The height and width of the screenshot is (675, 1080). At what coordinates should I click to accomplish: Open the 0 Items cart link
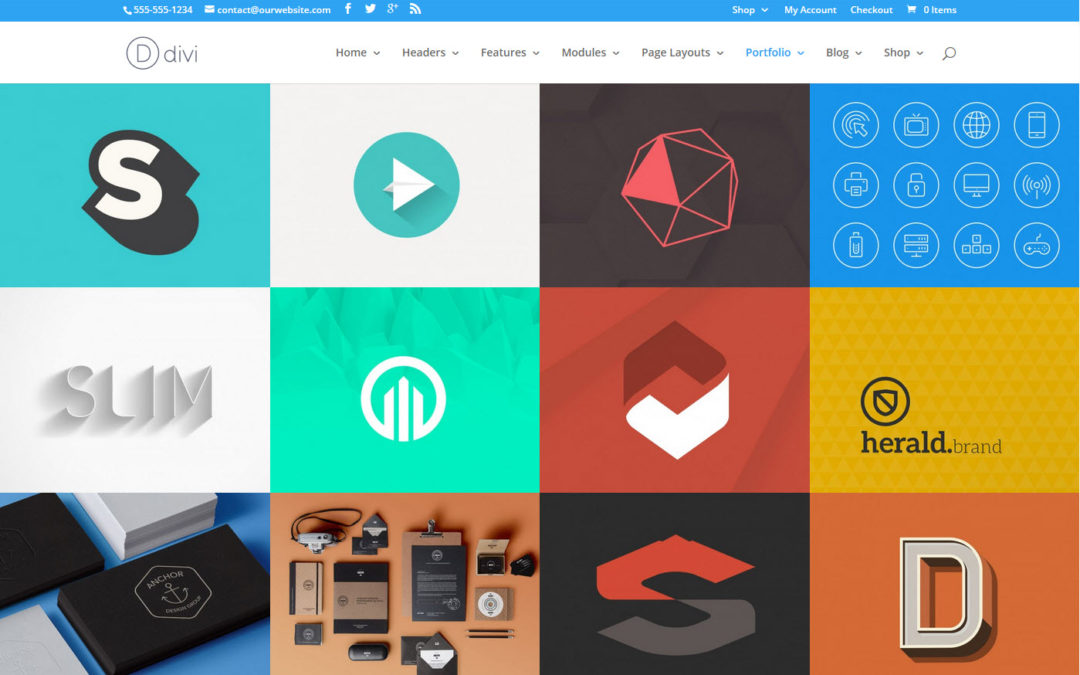point(939,10)
